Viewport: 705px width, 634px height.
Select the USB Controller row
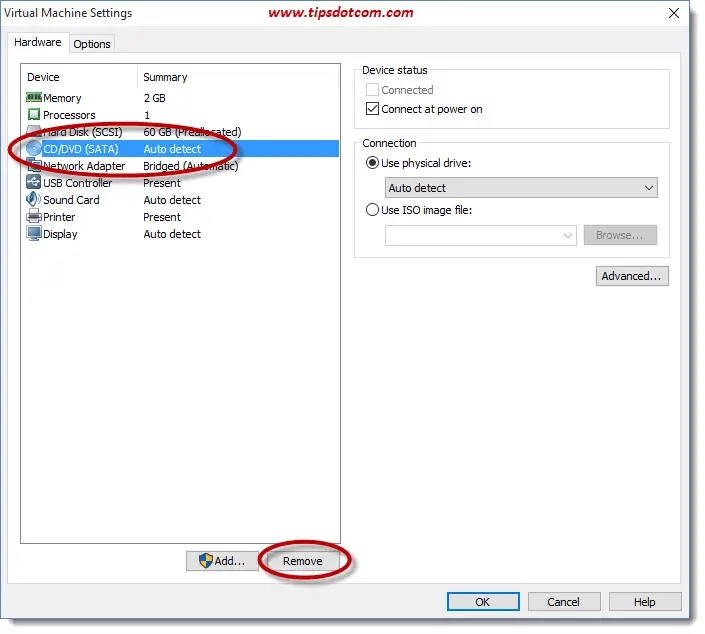(x=181, y=183)
